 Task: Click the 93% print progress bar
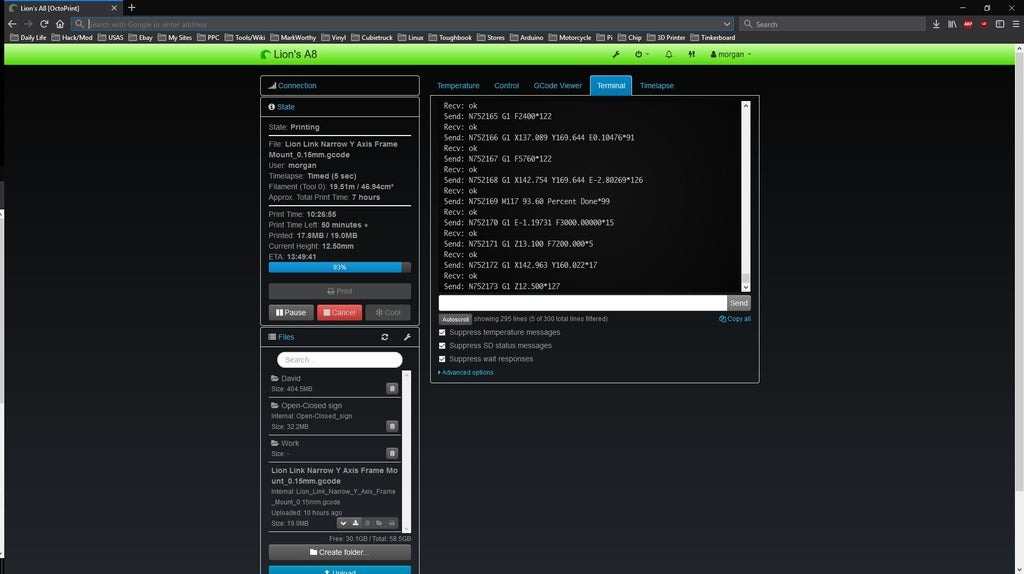[340, 268]
